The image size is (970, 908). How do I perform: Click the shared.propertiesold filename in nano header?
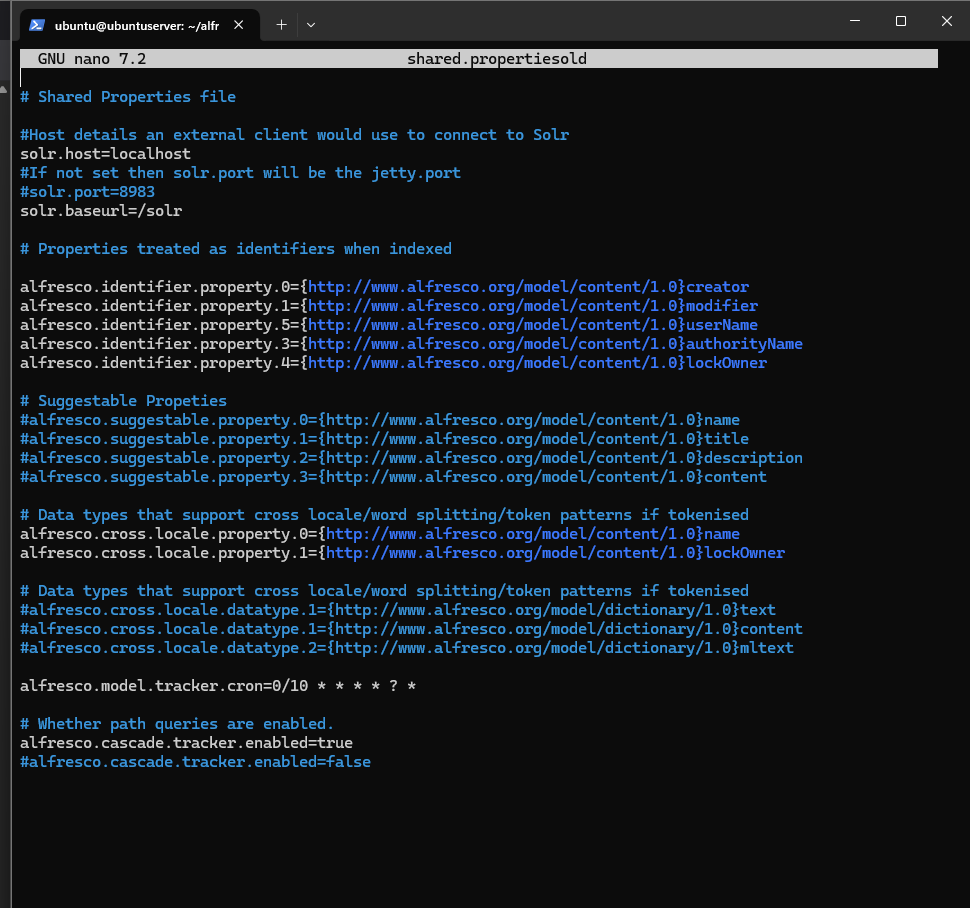click(496, 59)
